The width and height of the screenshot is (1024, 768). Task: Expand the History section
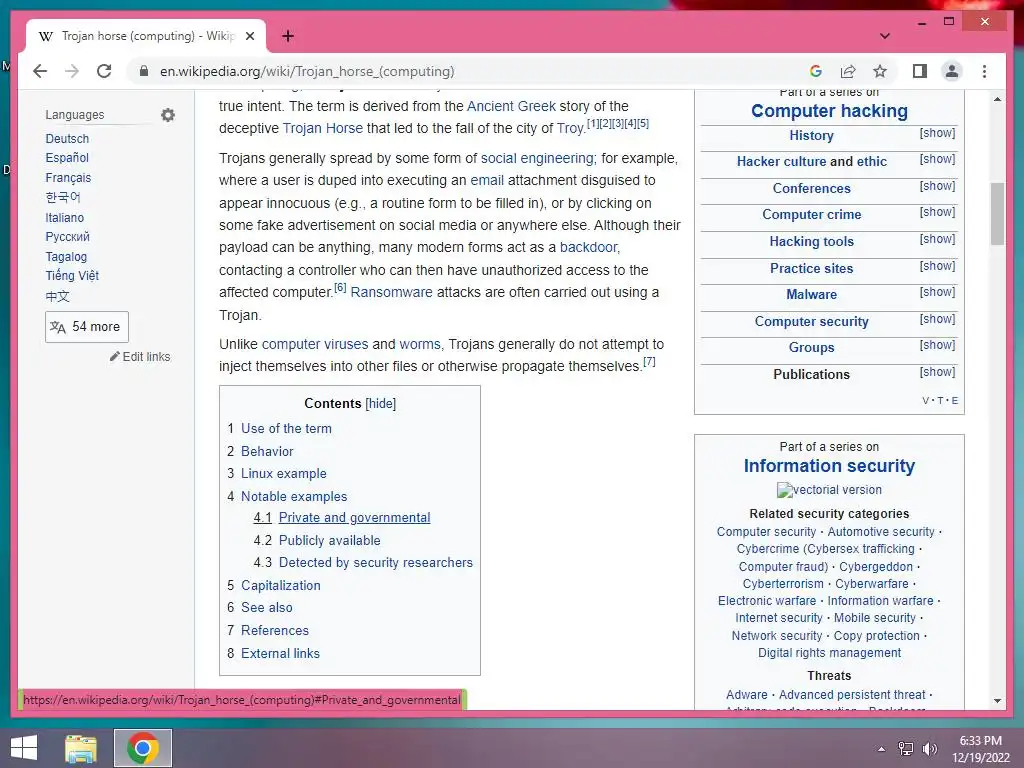point(937,133)
